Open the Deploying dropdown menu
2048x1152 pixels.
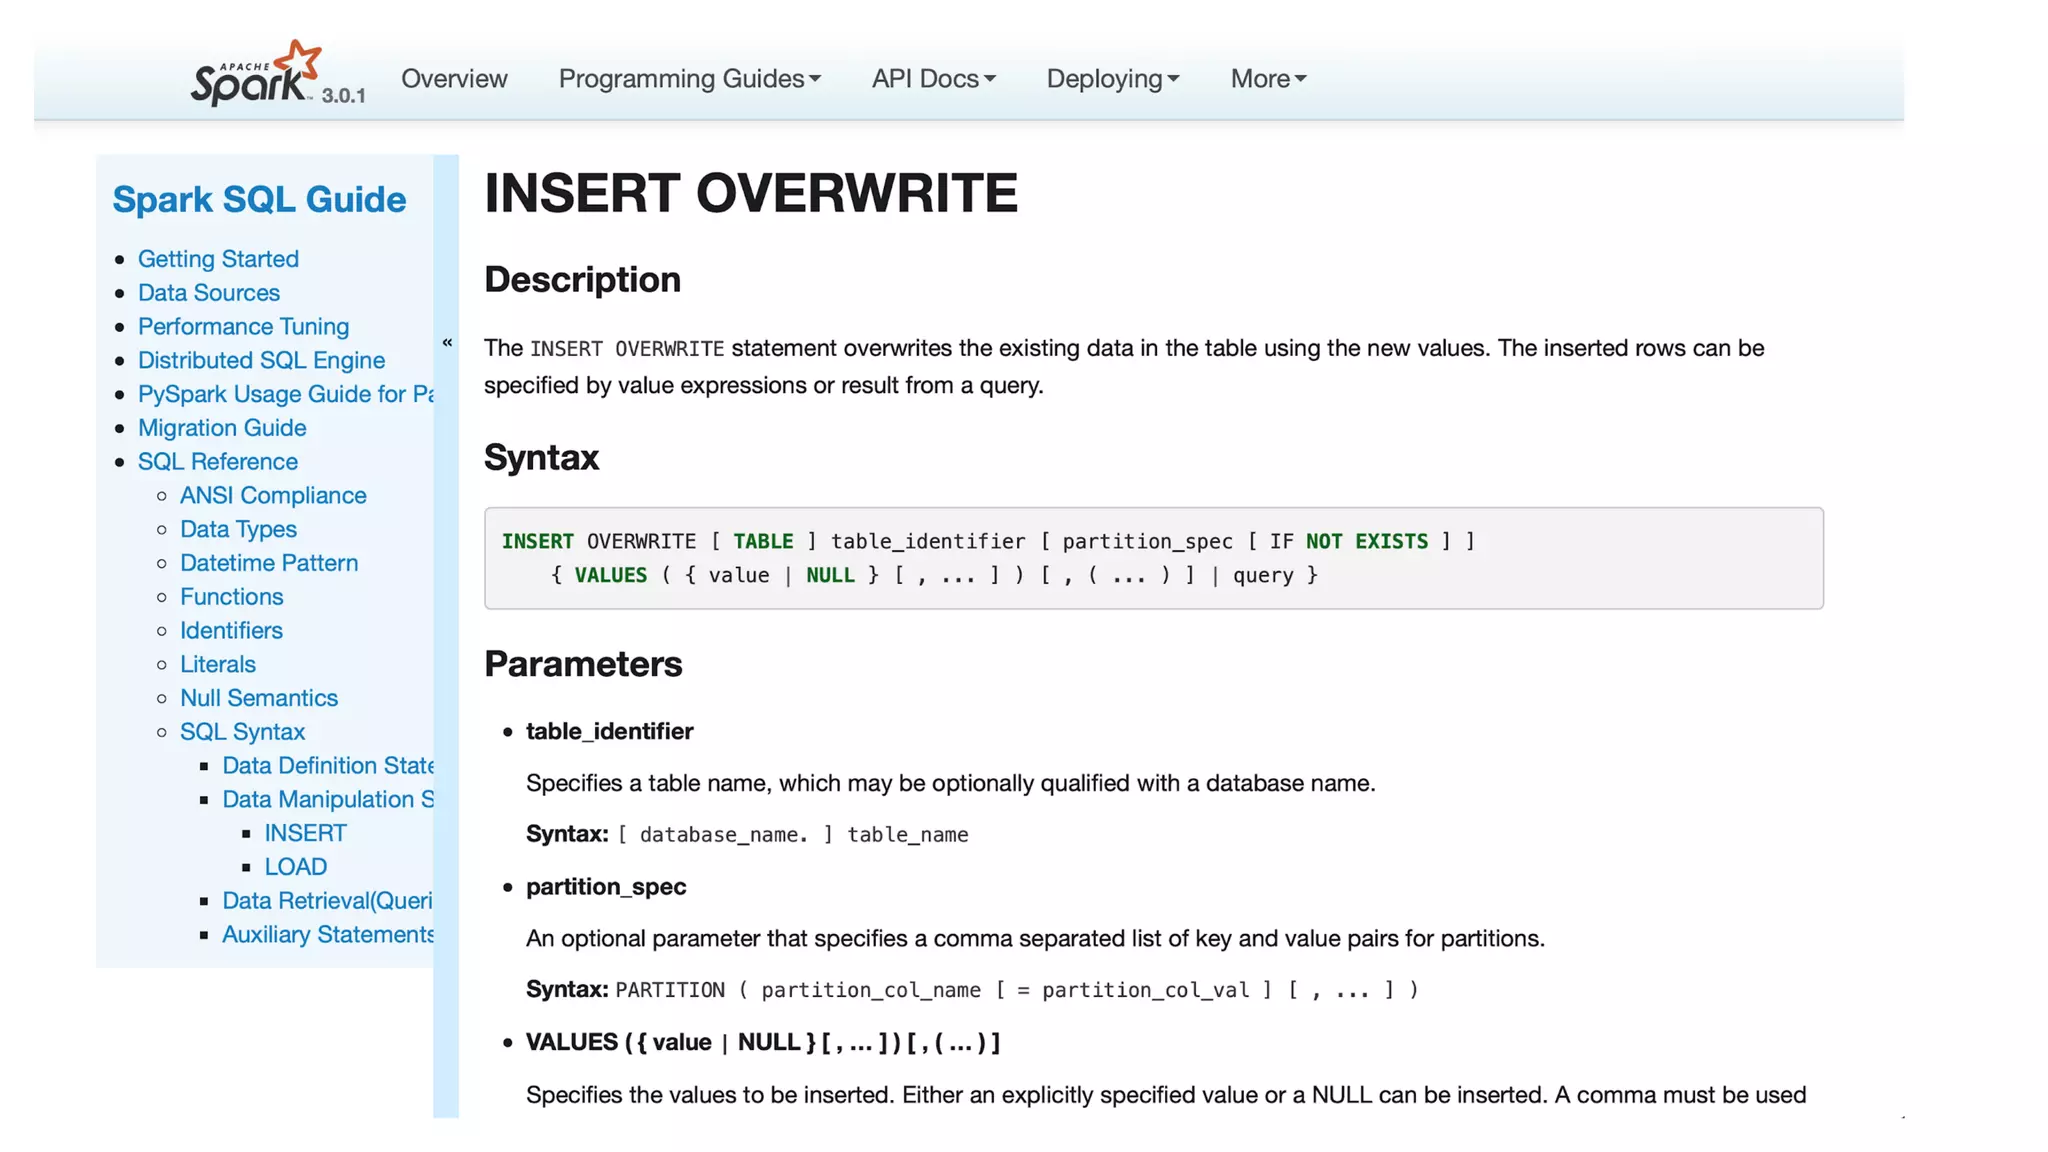(x=1112, y=79)
